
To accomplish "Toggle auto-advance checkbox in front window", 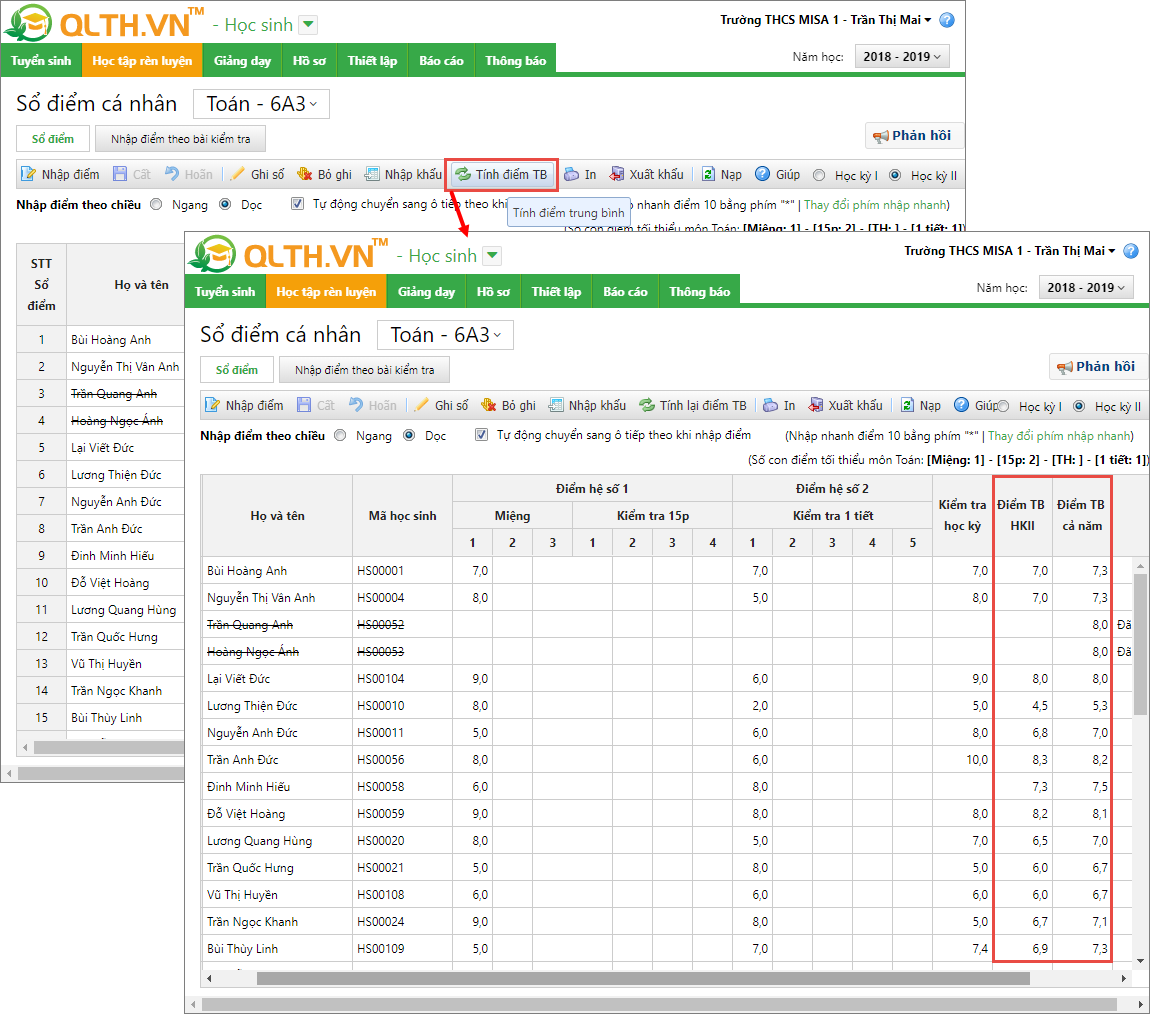I will tap(482, 435).
